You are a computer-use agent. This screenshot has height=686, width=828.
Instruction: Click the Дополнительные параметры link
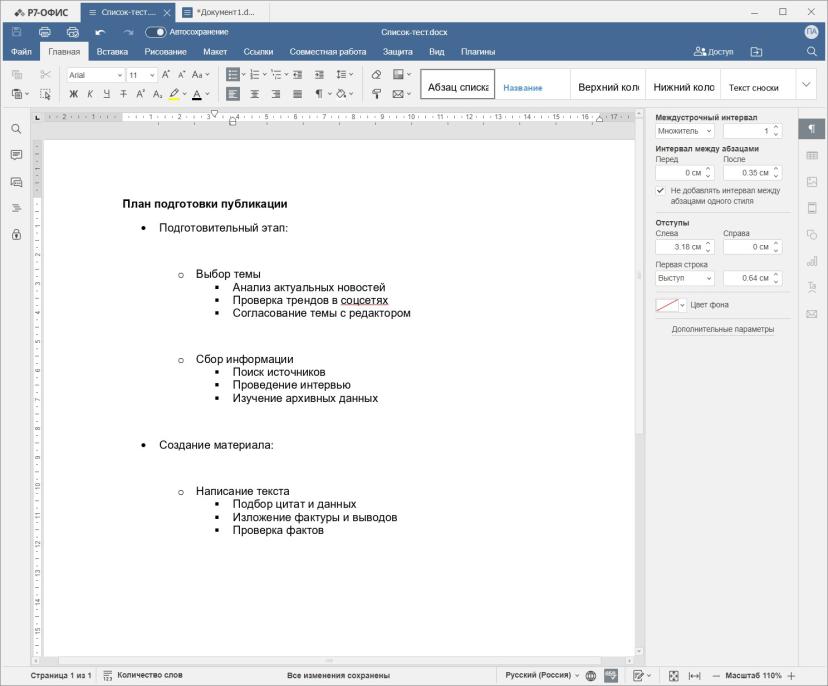point(722,329)
